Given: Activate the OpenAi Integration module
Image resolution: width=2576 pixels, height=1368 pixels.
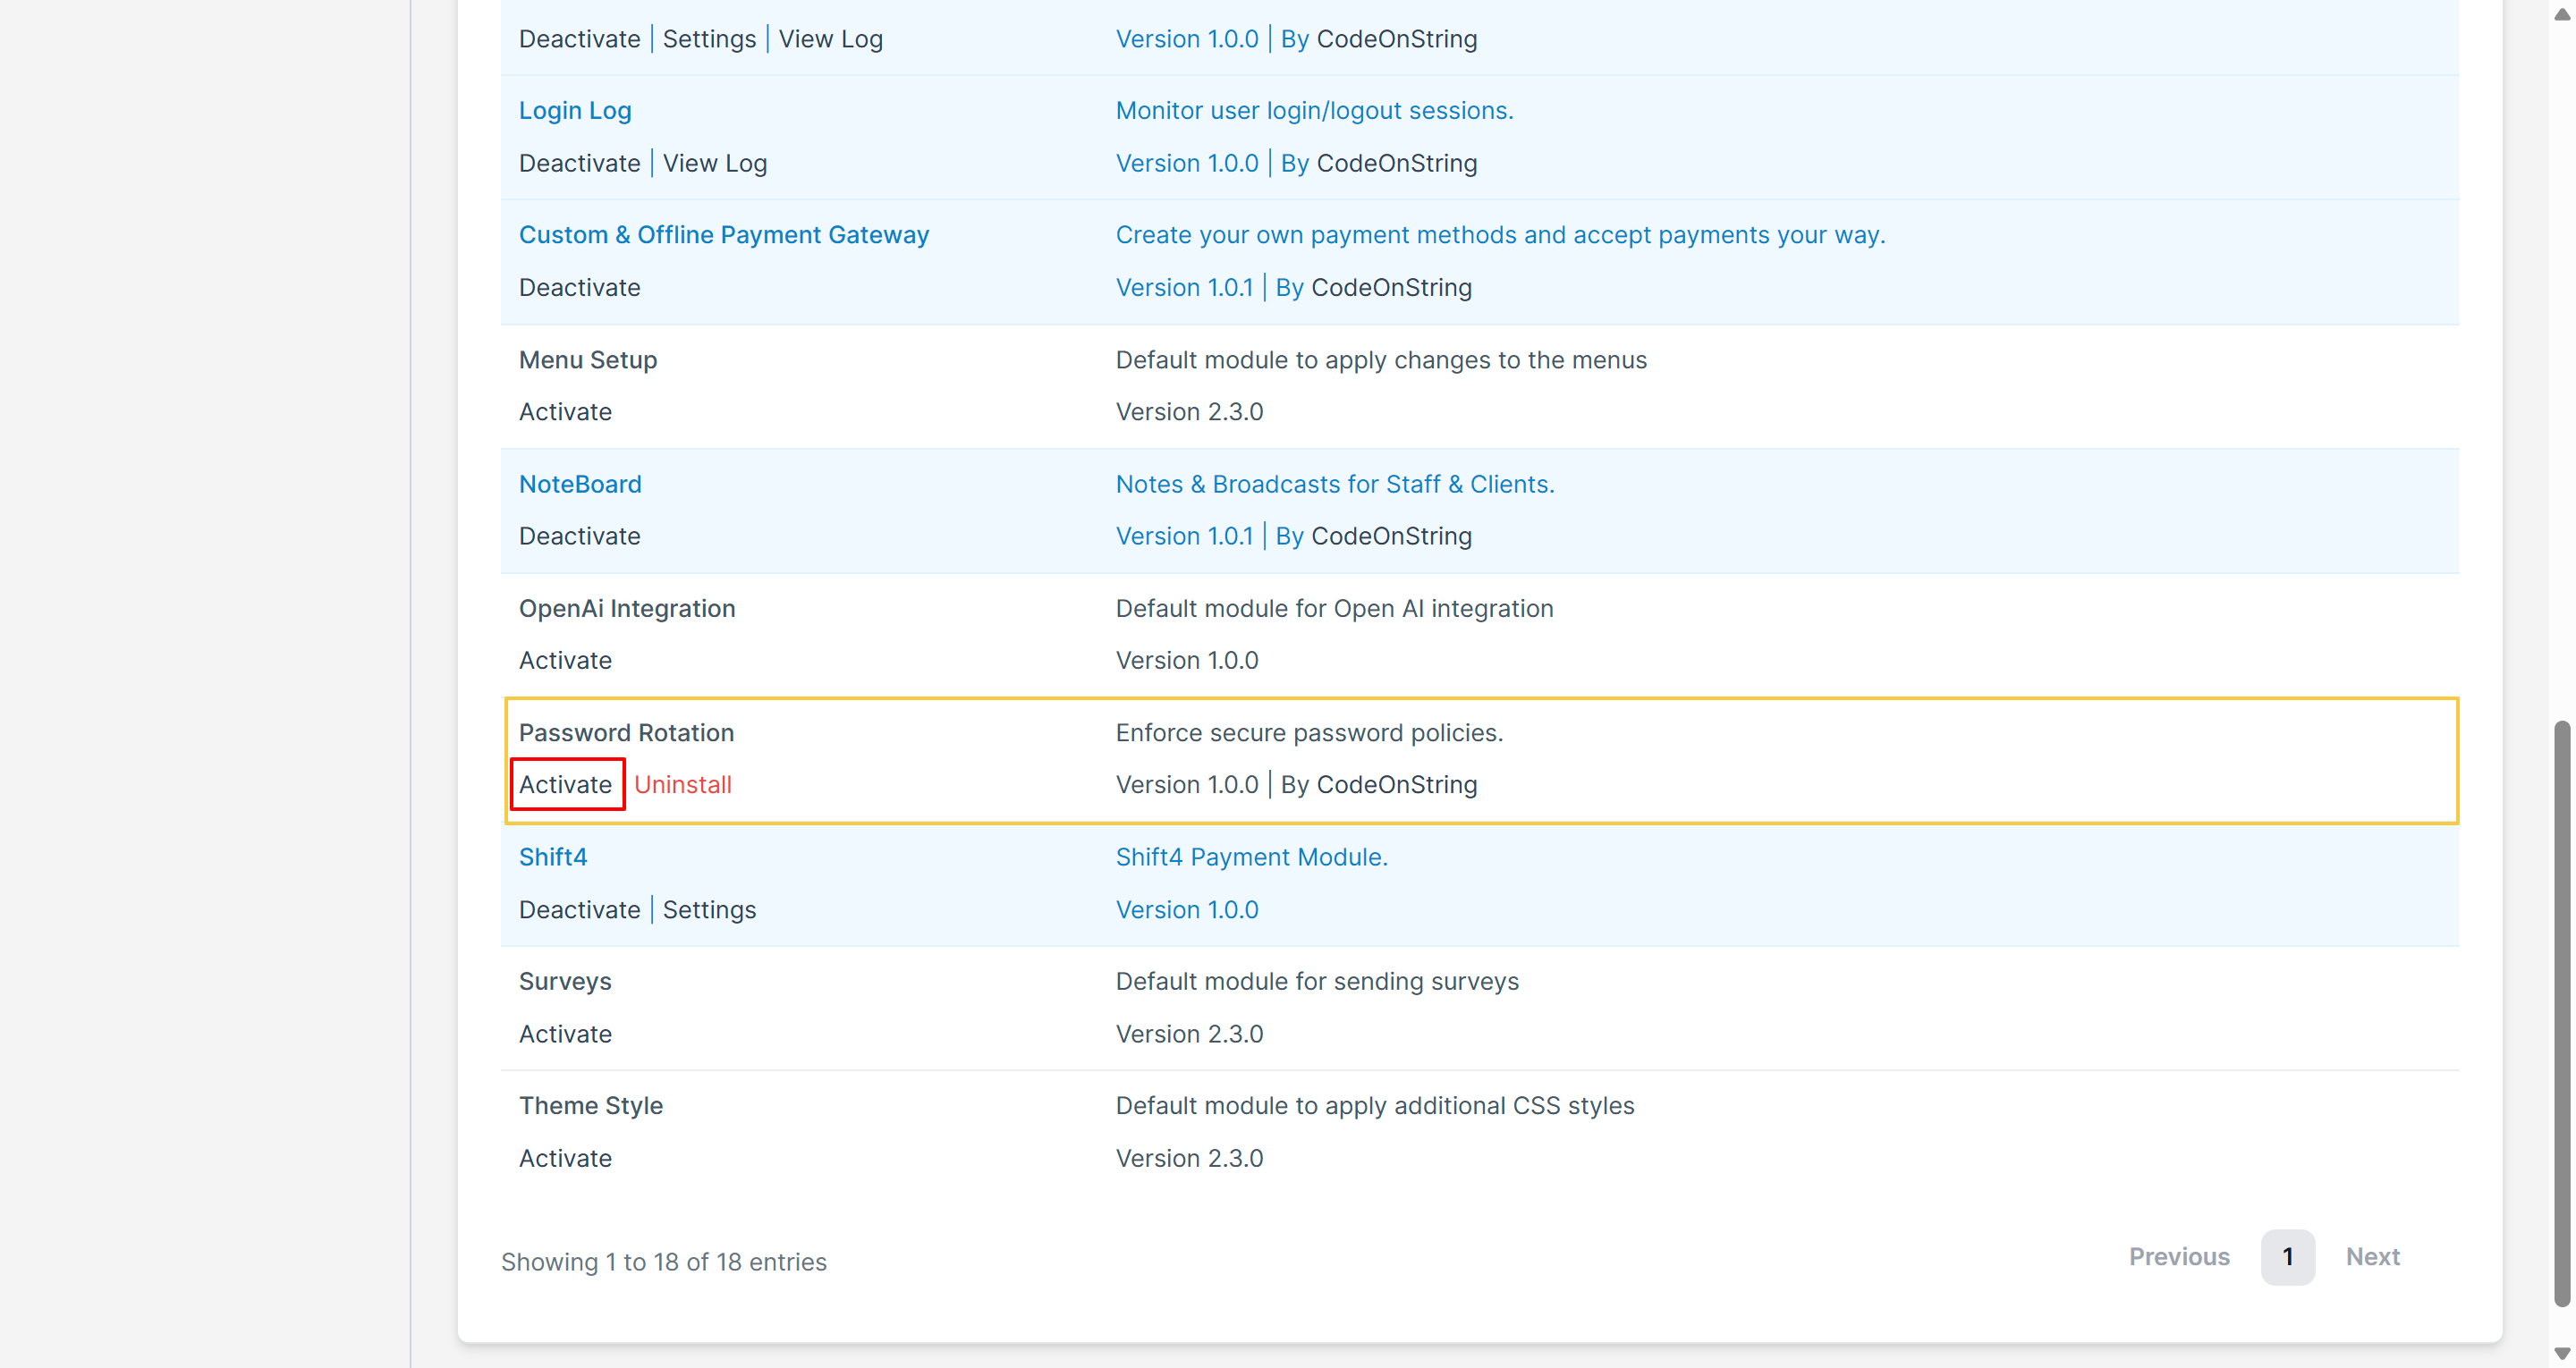Looking at the screenshot, I should pyautogui.click(x=565, y=660).
